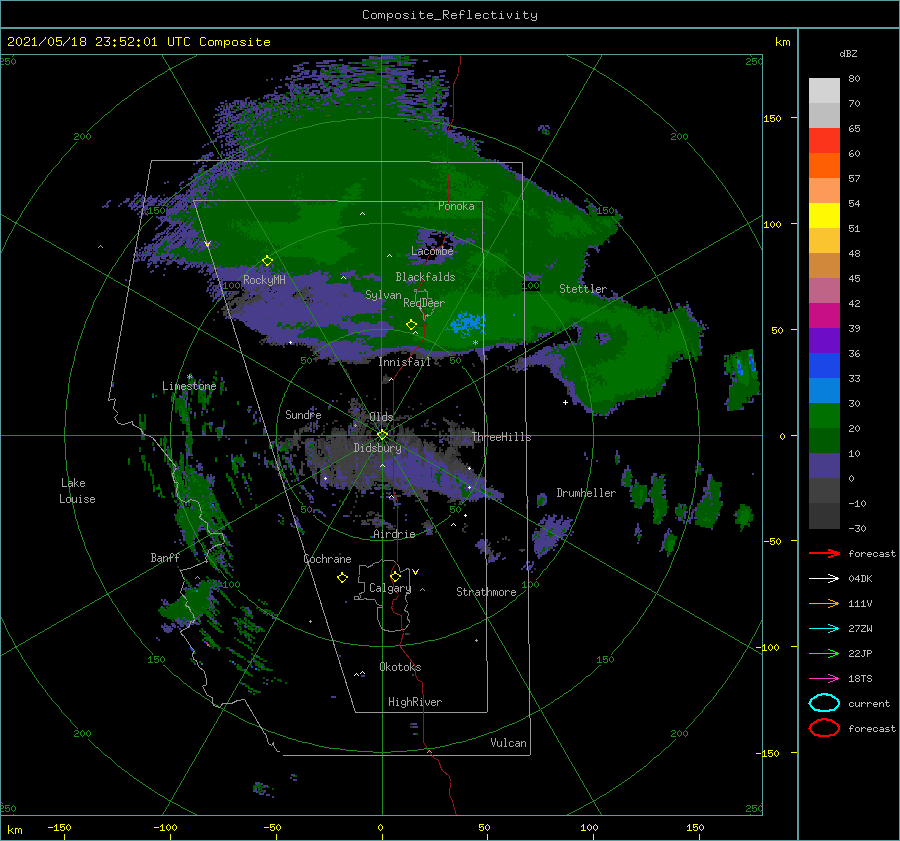The width and height of the screenshot is (900, 841).
Task: Click the Cochrane town label
Action: click(x=327, y=559)
